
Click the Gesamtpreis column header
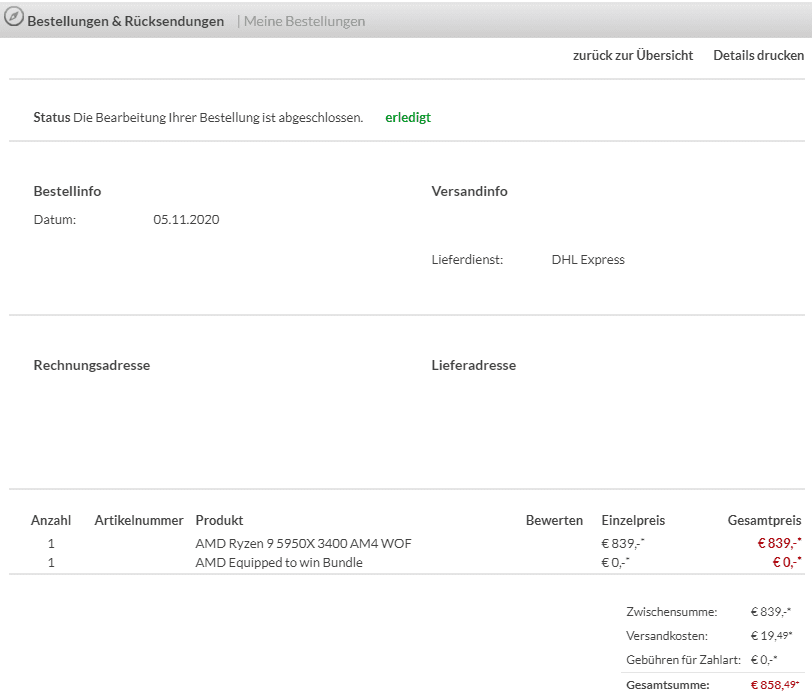(764, 520)
